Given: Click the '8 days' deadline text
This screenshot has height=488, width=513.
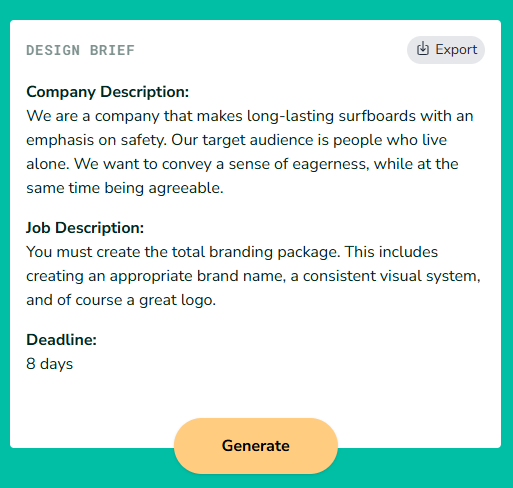Looking at the screenshot, I should coord(49,364).
